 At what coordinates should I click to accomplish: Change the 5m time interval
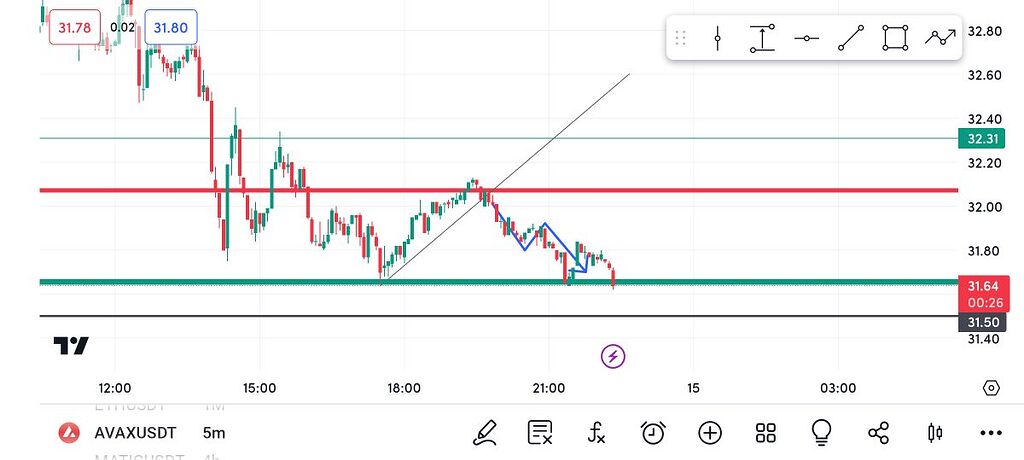tap(214, 433)
